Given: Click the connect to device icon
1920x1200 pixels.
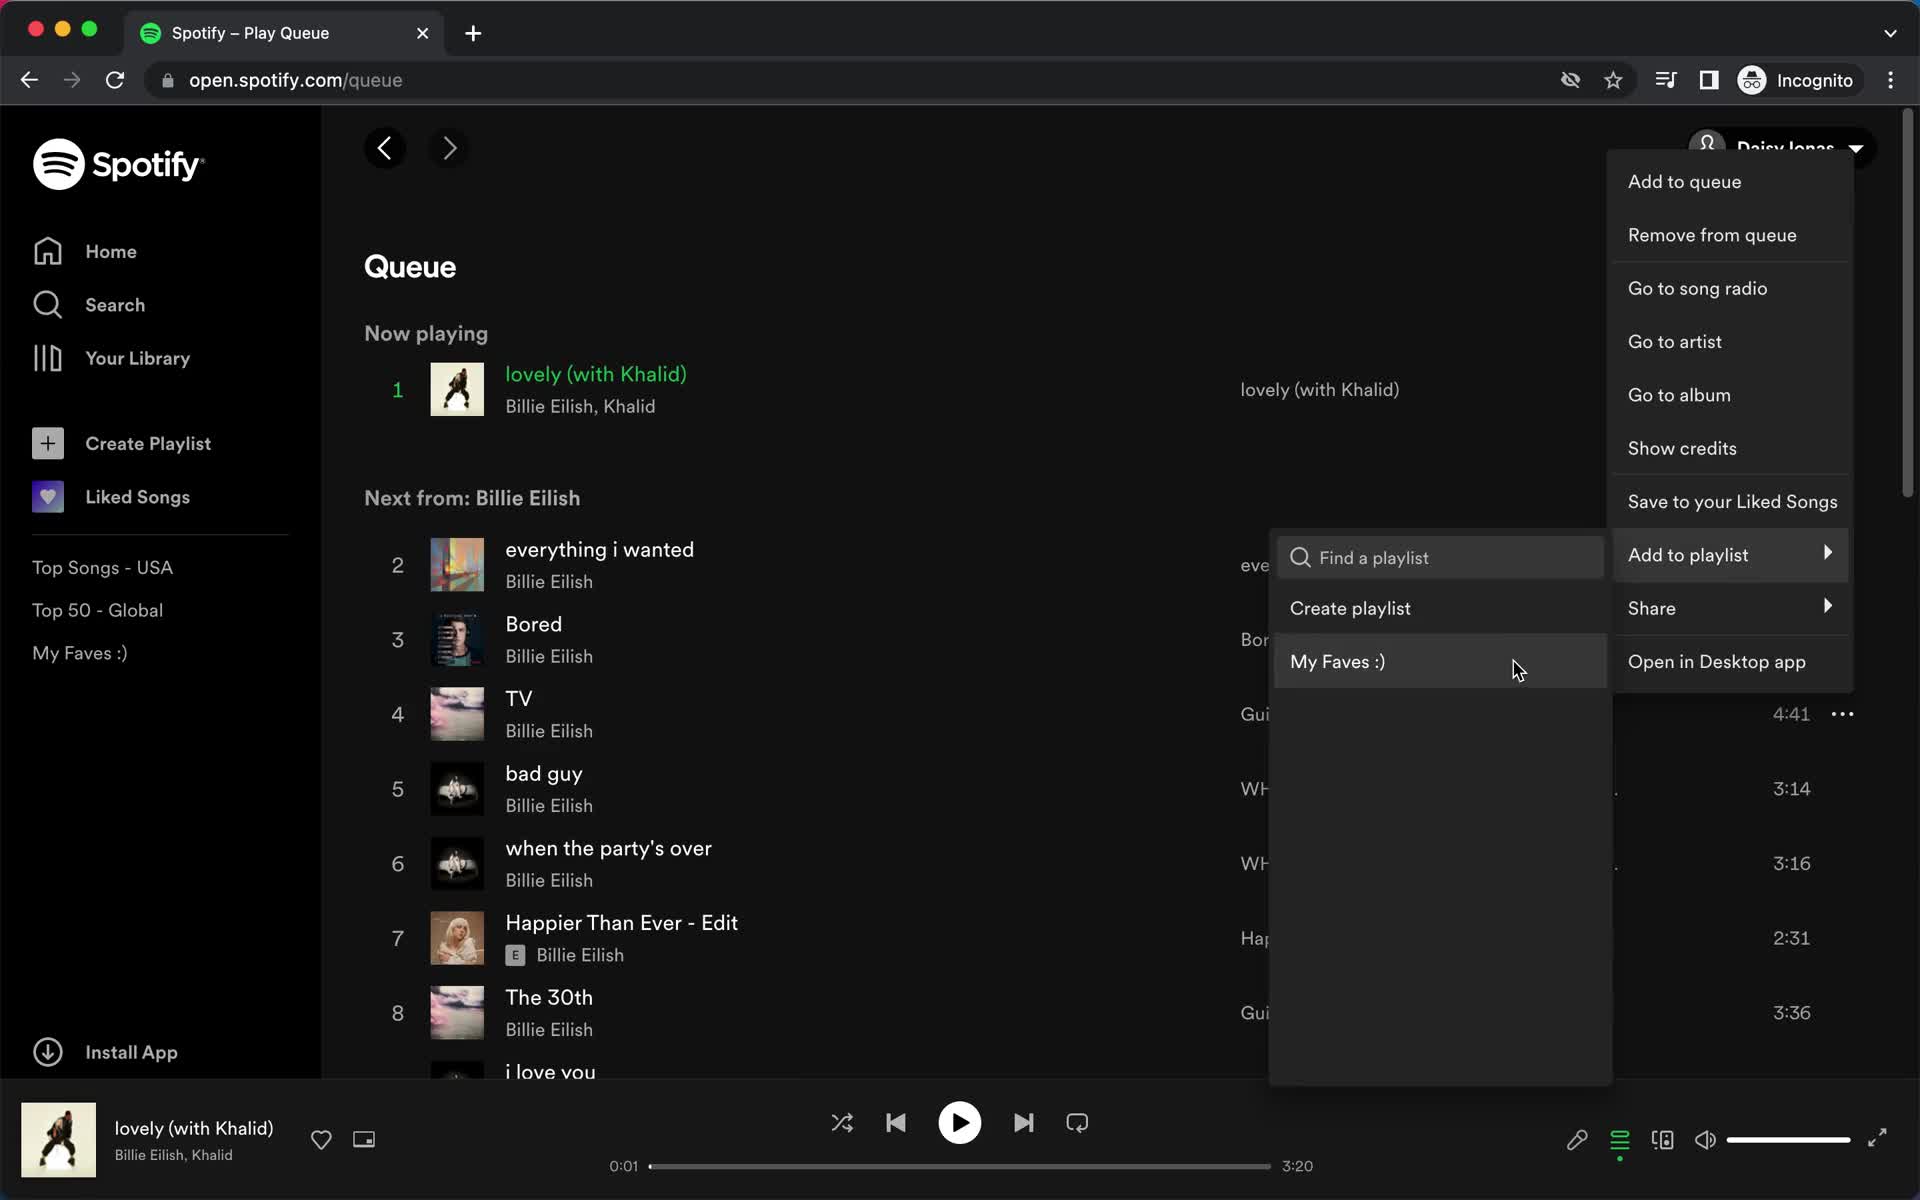Looking at the screenshot, I should [1664, 1139].
